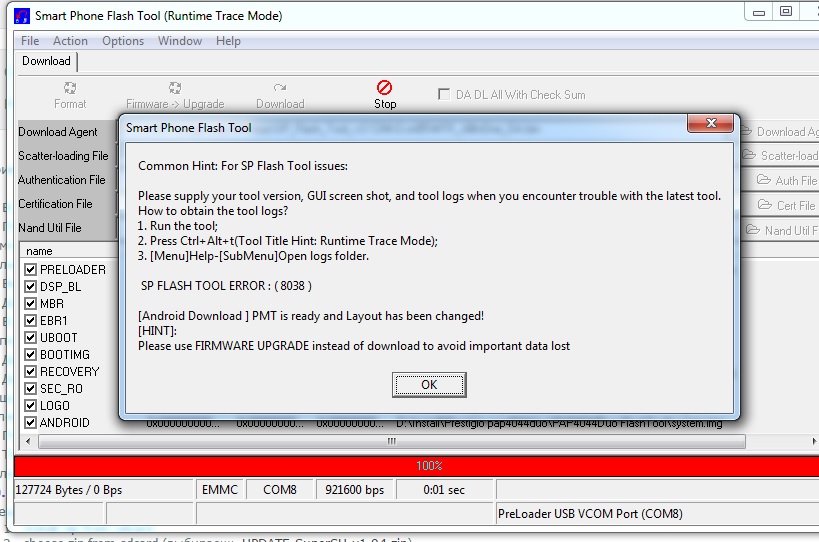Click the Download Agent folder icon
Screen dimensions: 819x542
(x=747, y=132)
